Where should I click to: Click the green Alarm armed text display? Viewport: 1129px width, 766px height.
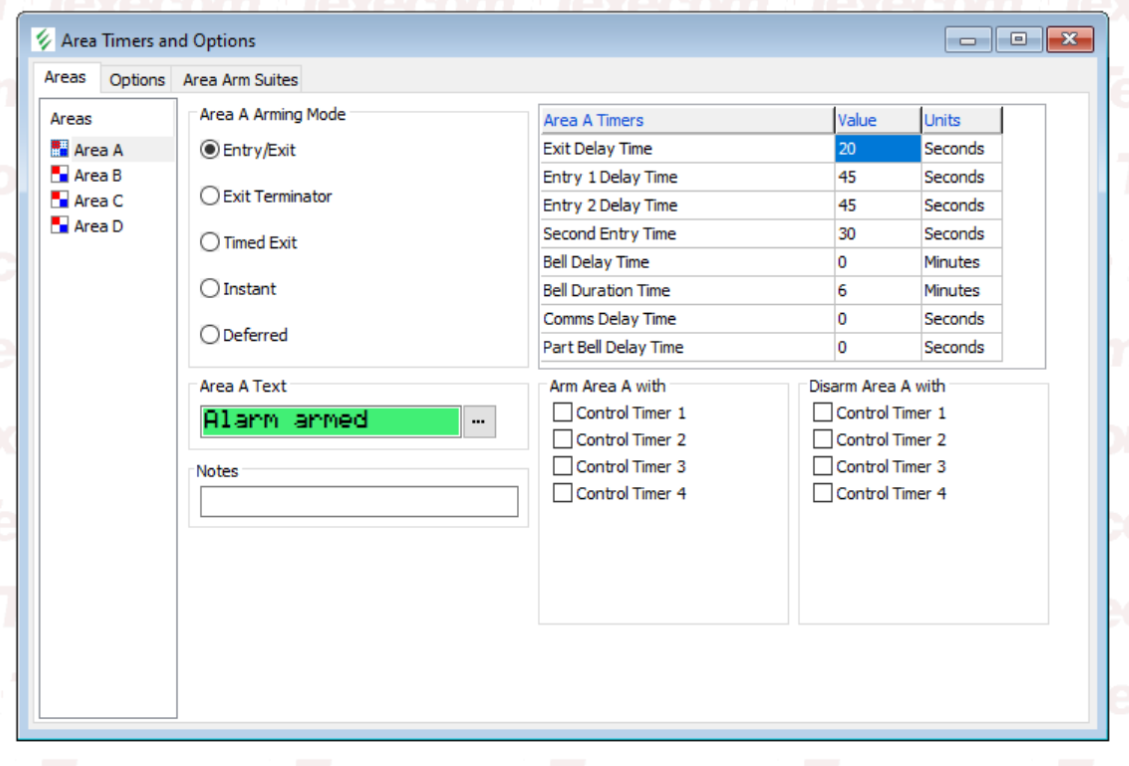pos(330,421)
